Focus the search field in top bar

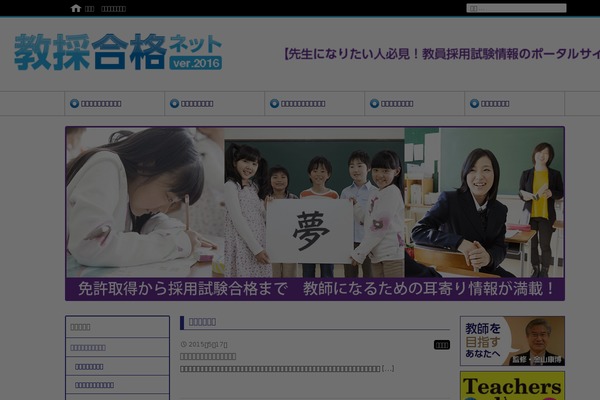tap(516, 8)
